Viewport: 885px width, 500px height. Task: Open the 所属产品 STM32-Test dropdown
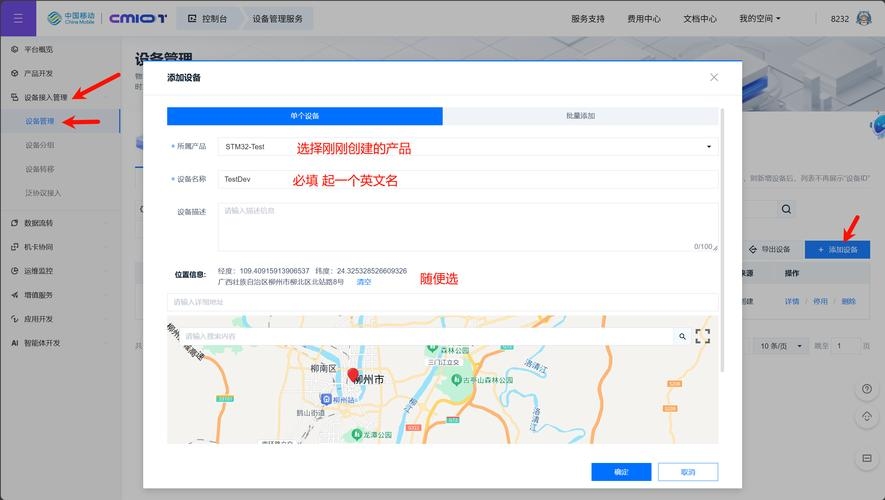(468, 147)
